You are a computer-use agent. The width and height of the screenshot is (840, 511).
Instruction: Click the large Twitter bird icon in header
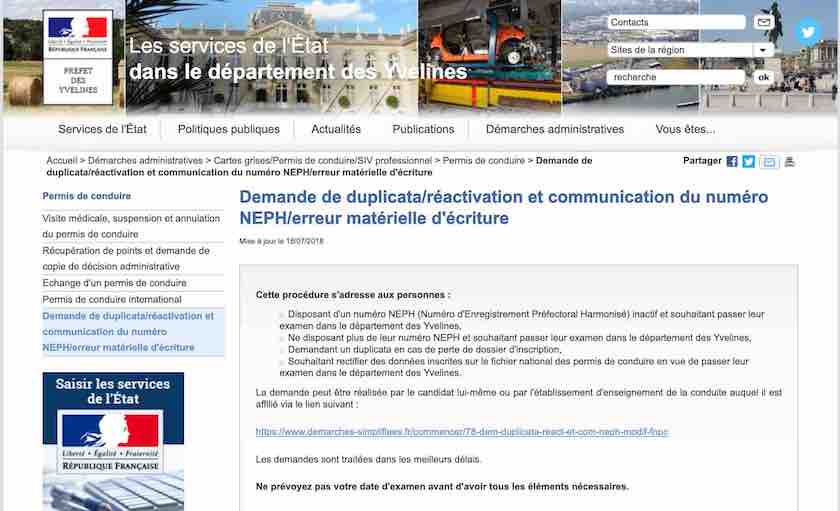click(807, 31)
